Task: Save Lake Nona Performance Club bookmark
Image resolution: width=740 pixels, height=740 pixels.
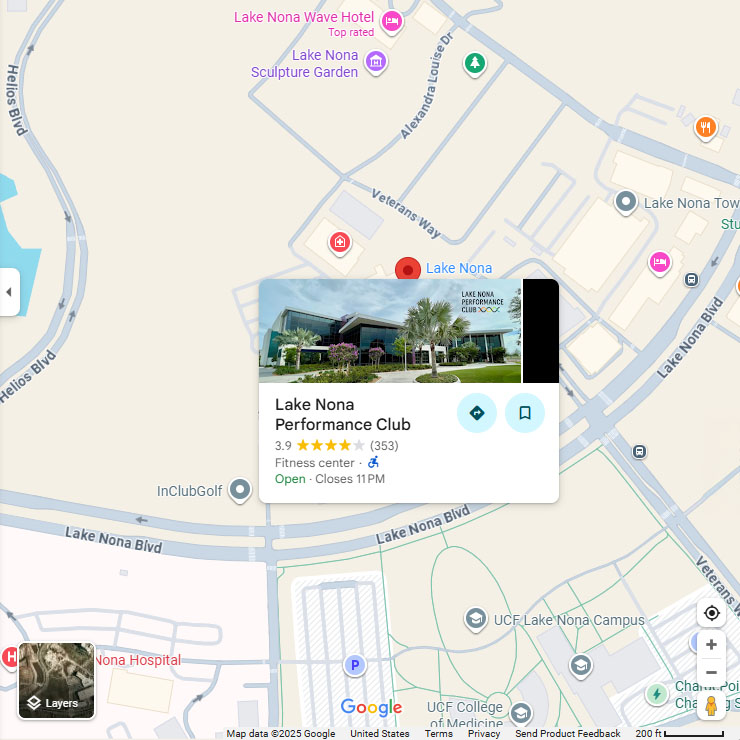Action: click(525, 413)
